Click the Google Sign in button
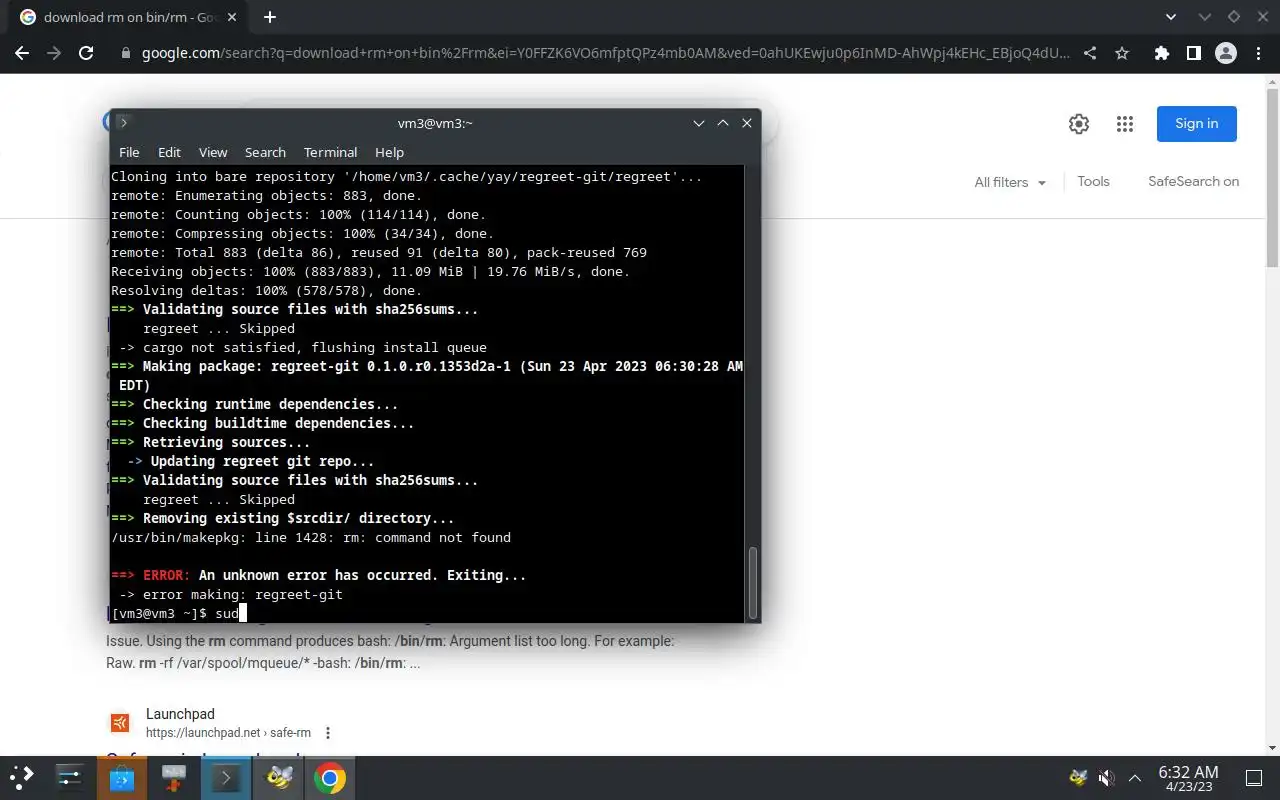 click(x=1197, y=124)
